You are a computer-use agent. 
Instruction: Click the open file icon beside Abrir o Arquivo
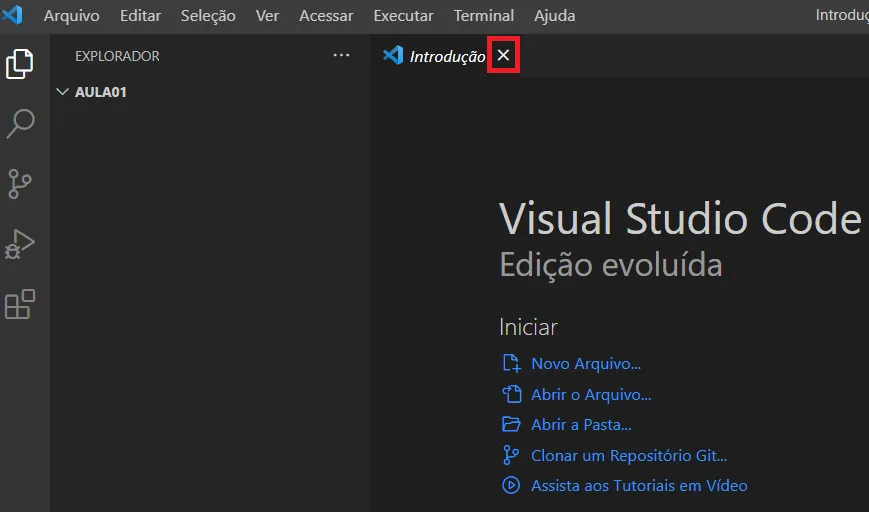pos(511,394)
